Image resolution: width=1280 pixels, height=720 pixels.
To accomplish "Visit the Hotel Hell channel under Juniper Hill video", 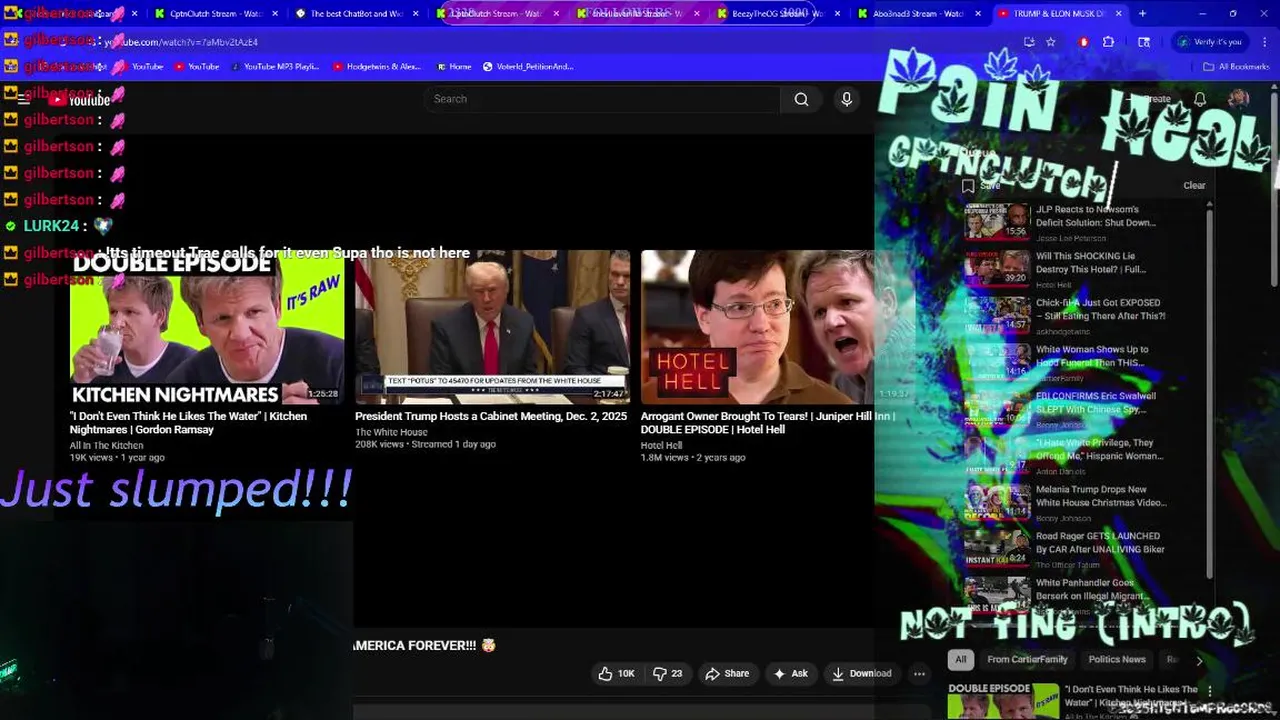I will 661,445.
